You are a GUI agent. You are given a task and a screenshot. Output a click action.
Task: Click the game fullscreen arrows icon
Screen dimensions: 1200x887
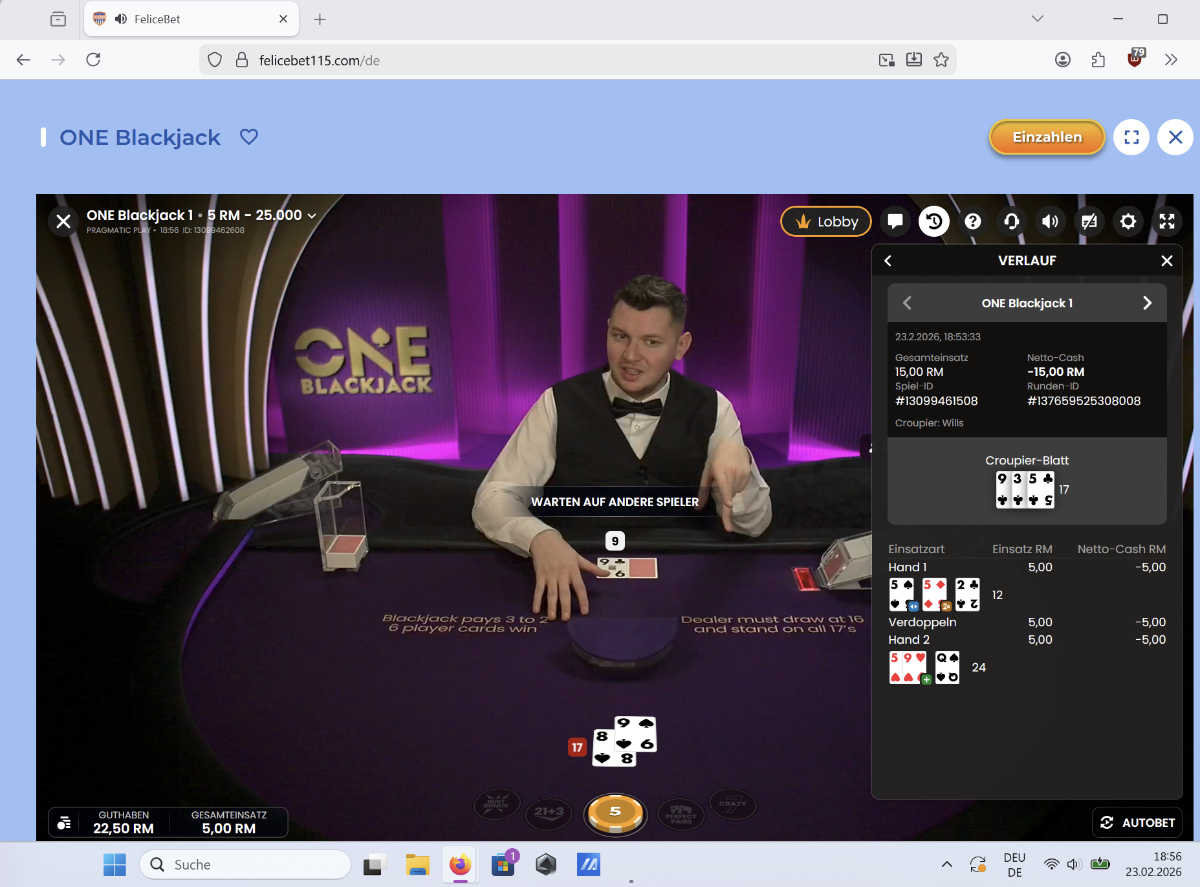click(1166, 222)
